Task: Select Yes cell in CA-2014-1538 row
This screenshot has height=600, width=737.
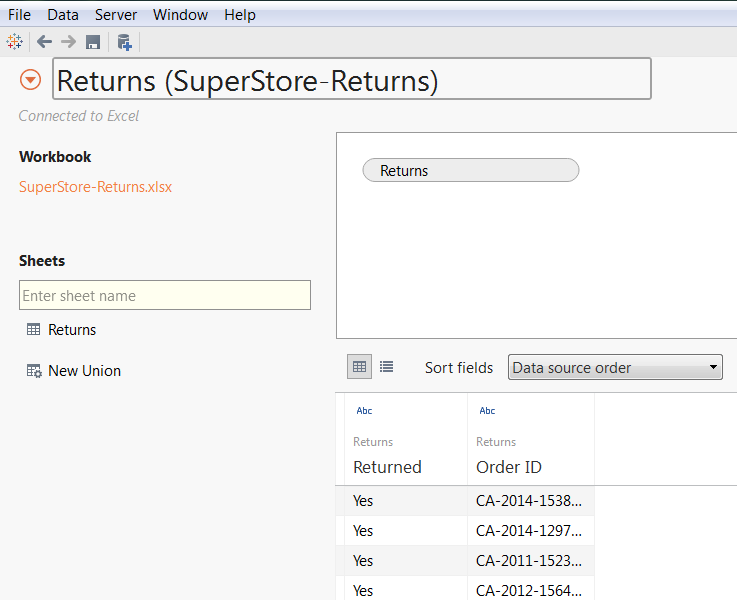Action: 406,501
